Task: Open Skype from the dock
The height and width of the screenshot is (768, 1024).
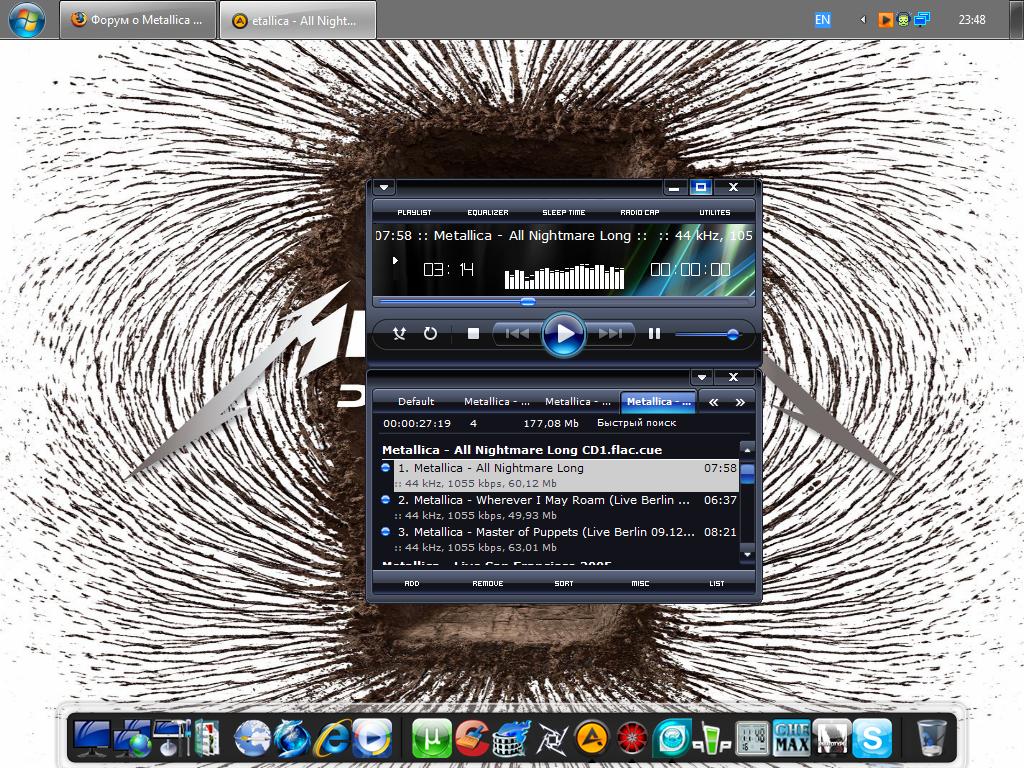Action: click(872, 739)
